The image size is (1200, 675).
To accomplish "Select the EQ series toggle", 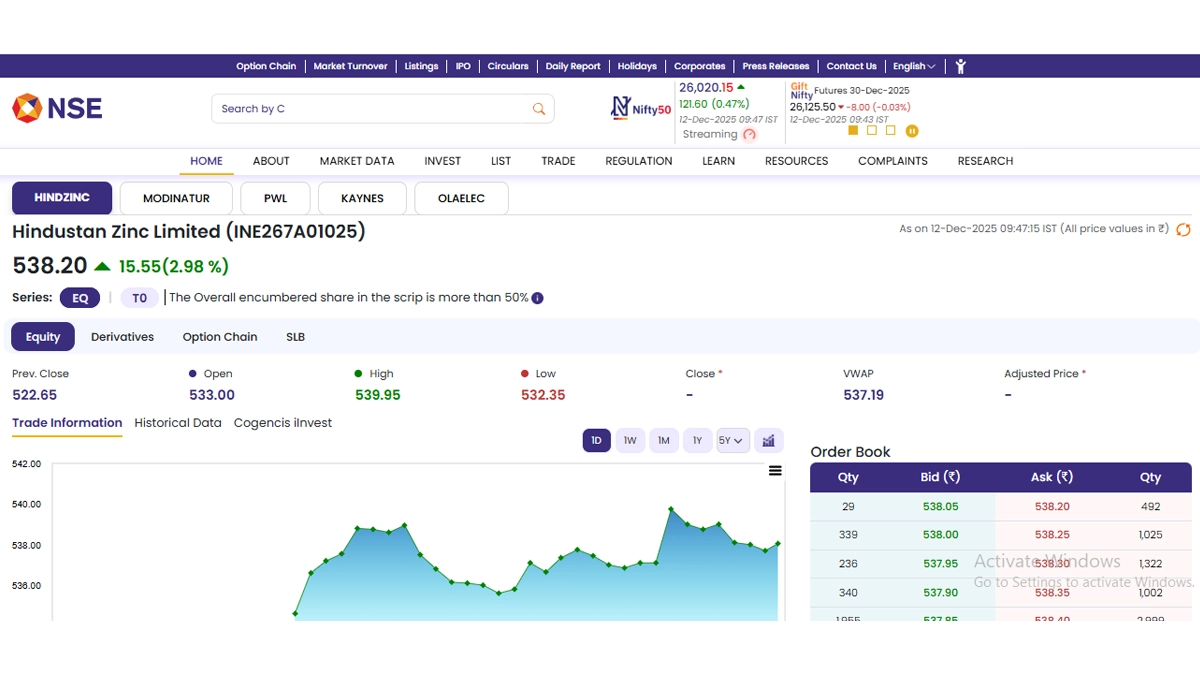I will click(x=80, y=298).
